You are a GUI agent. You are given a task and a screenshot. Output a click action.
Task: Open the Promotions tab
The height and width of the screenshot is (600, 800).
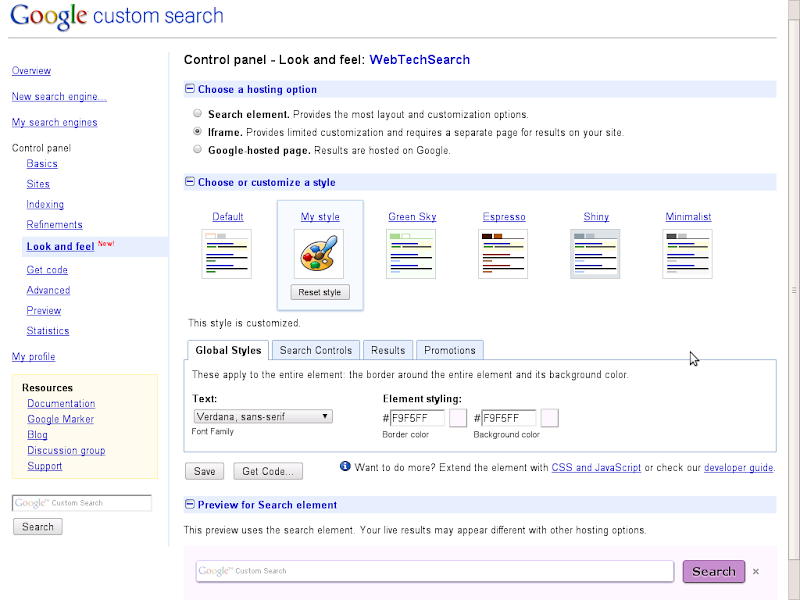click(450, 350)
